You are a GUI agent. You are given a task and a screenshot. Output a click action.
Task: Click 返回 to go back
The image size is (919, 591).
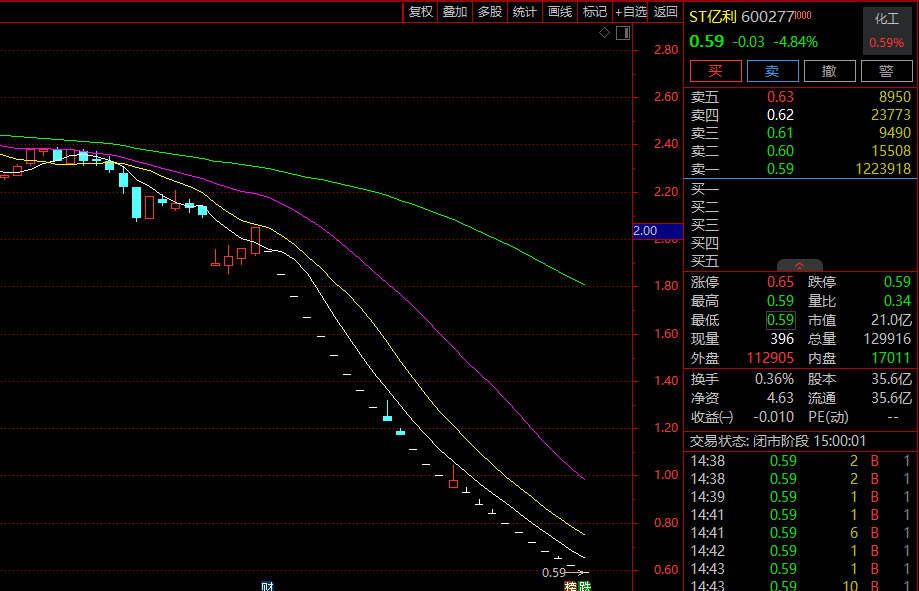tap(665, 12)
